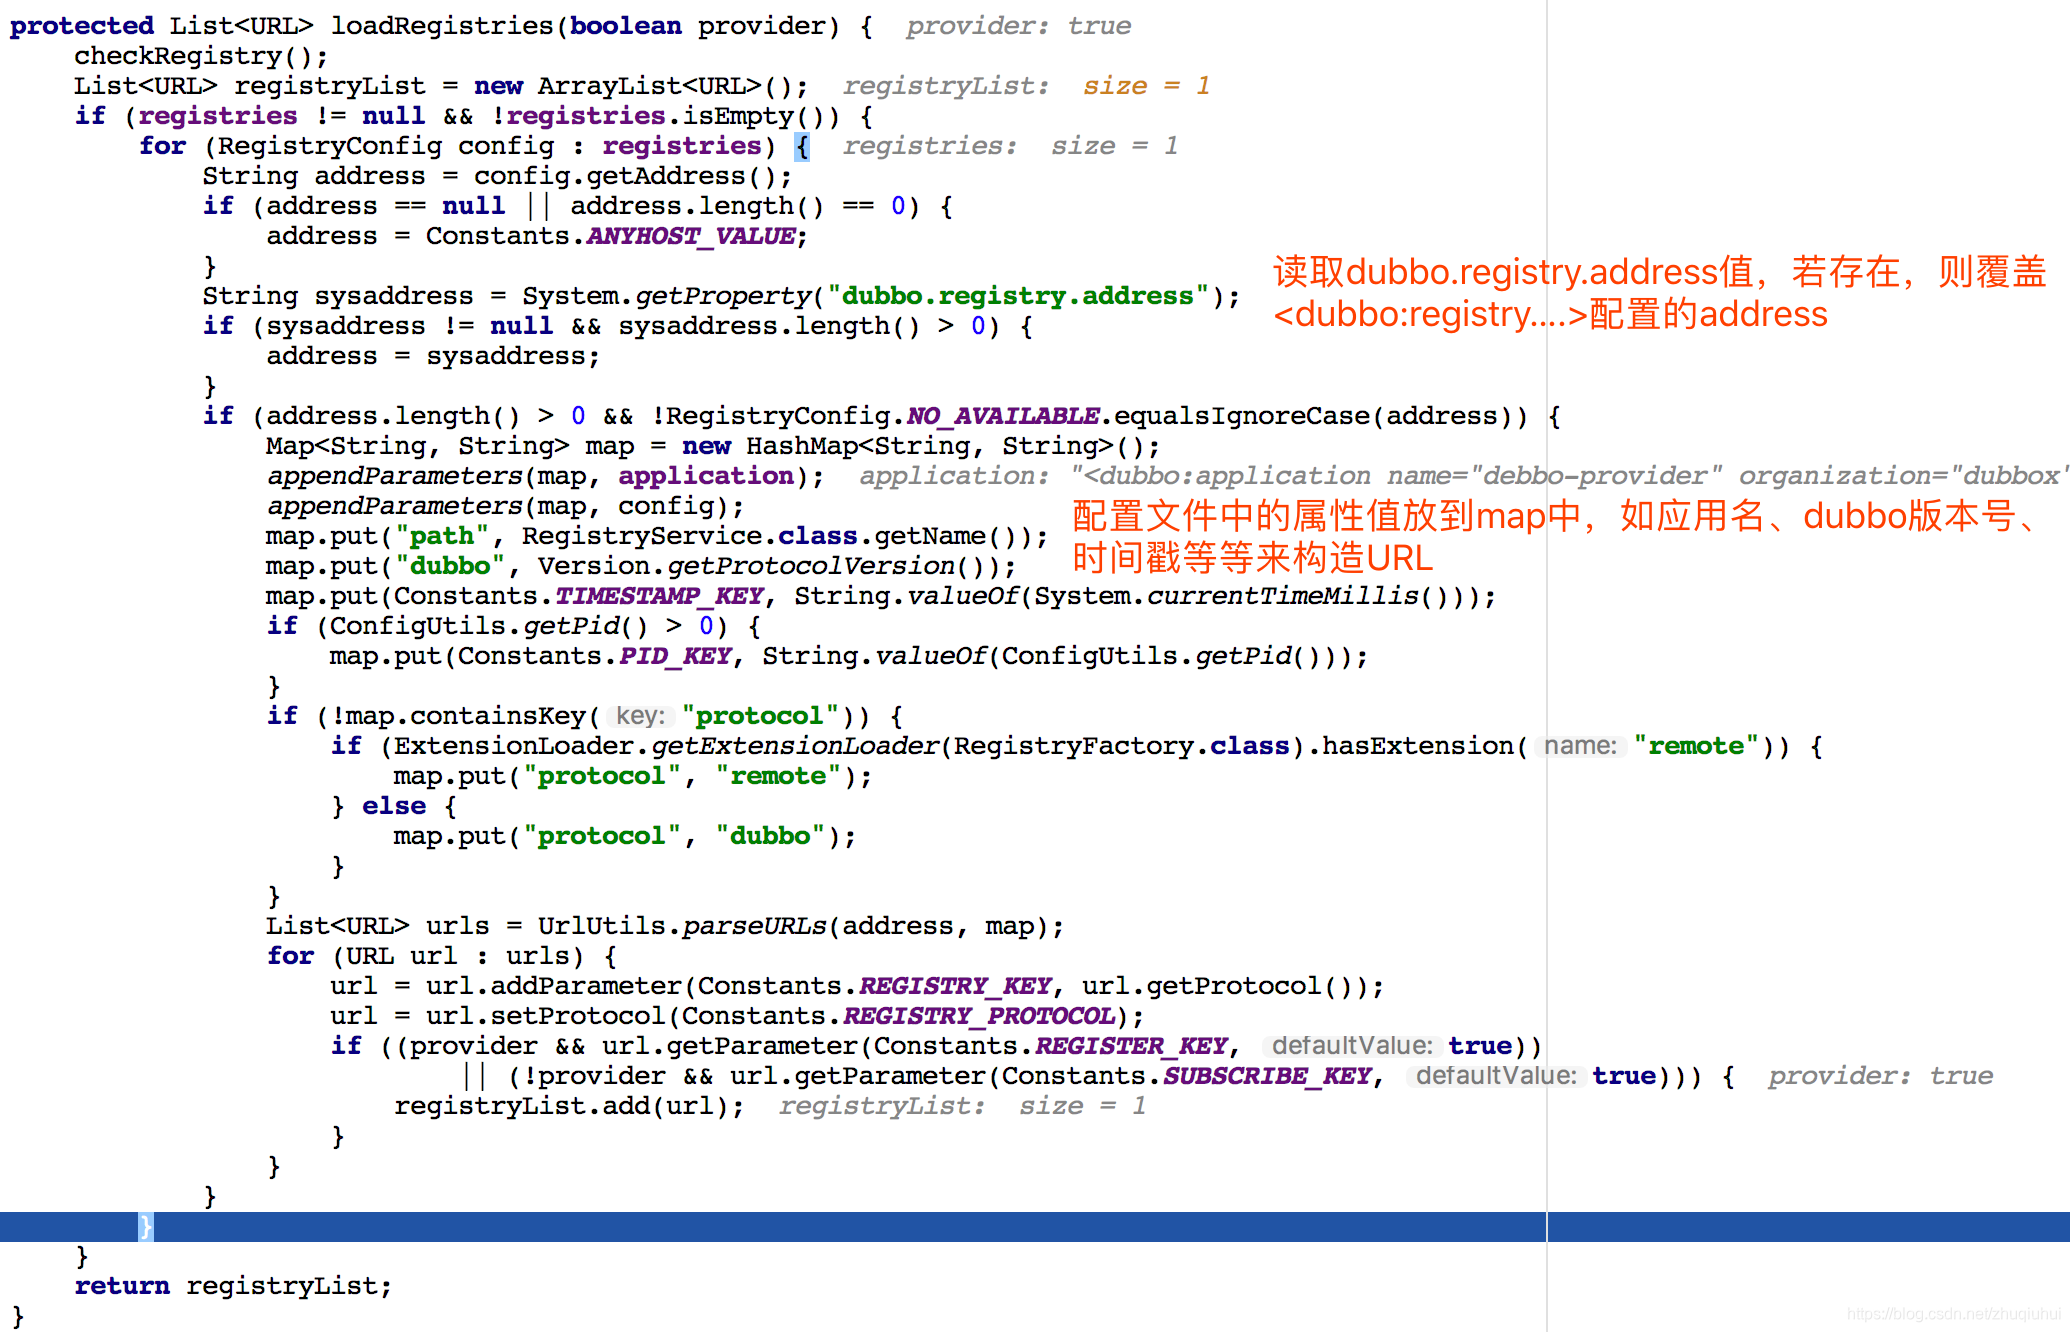Click the 'sysaddress.length() > 0' check
This screenshot has height=1332, width=2070.
[802, 326]
